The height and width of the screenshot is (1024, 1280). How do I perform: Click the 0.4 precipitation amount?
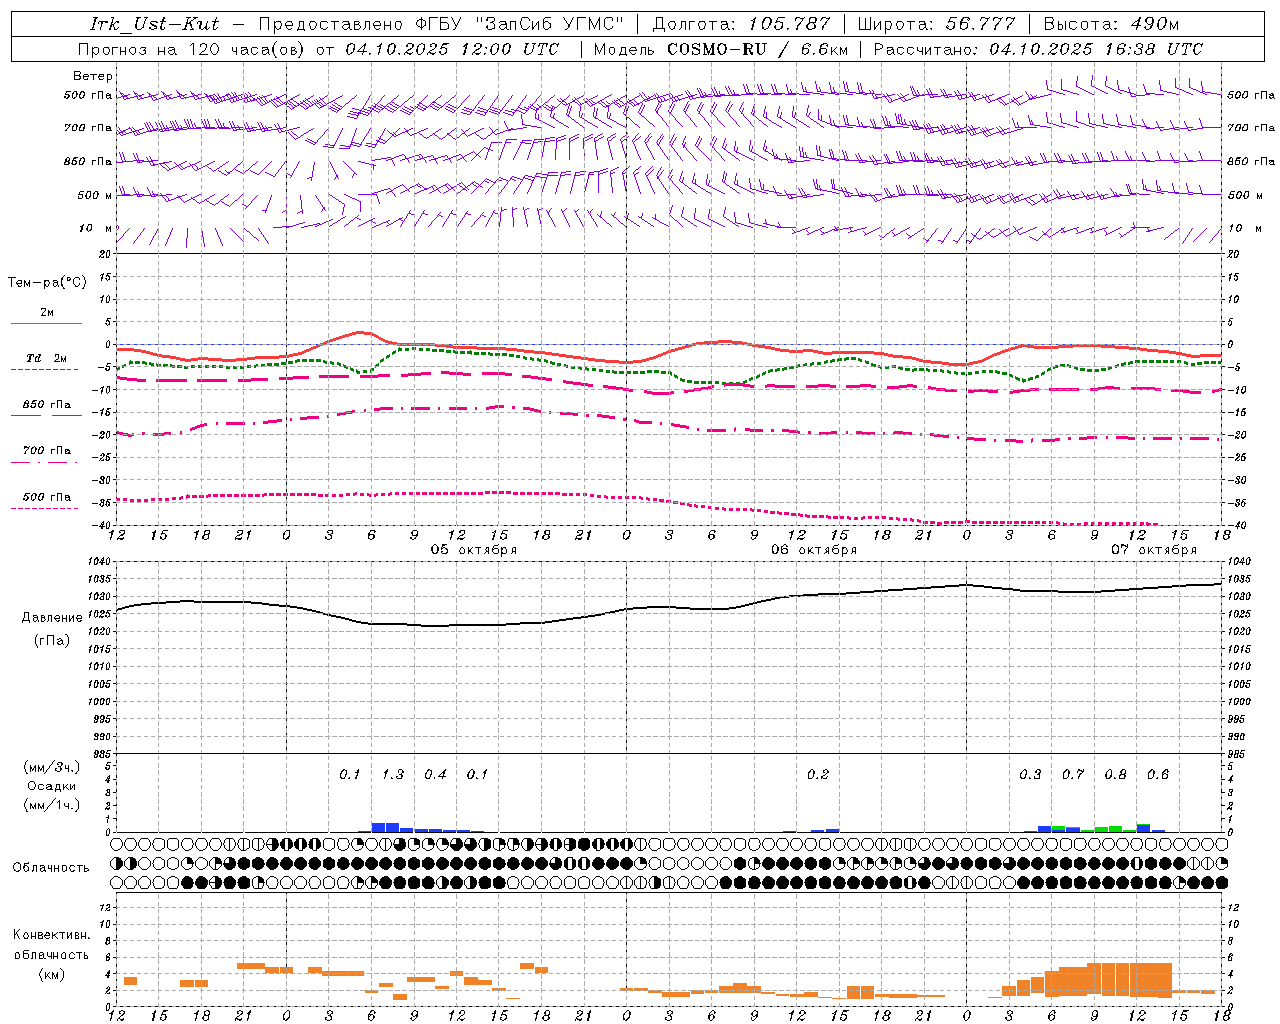435,775
